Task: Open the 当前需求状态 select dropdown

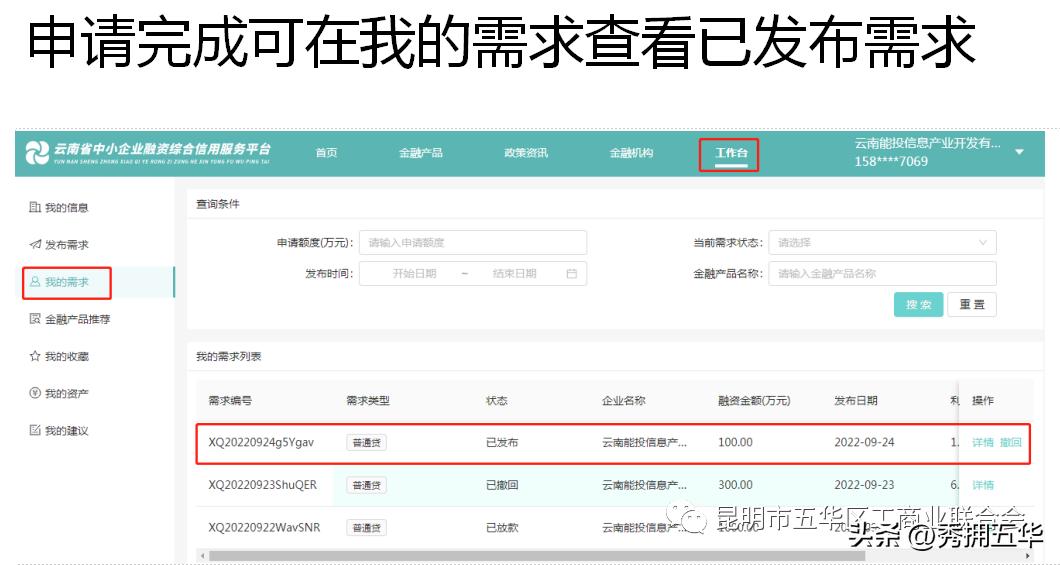Action: pyautogui.click(x=882, y=243)
